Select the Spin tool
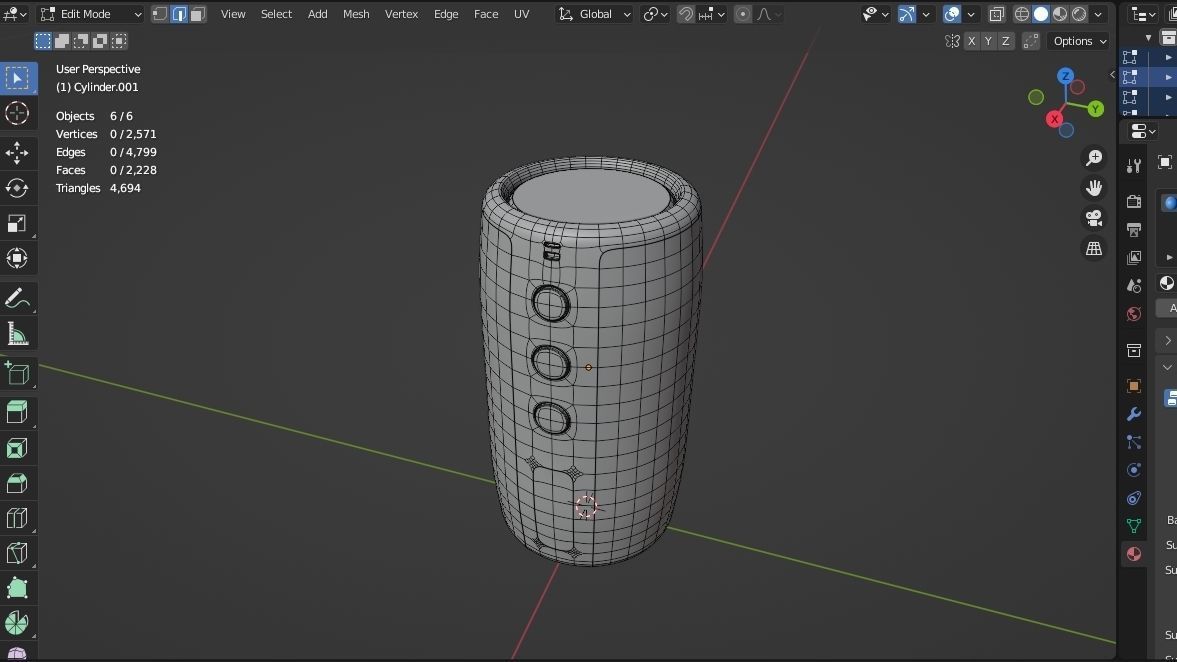Screen dimensions: 1177x662 pyautogui.click(x=17, y=624)
